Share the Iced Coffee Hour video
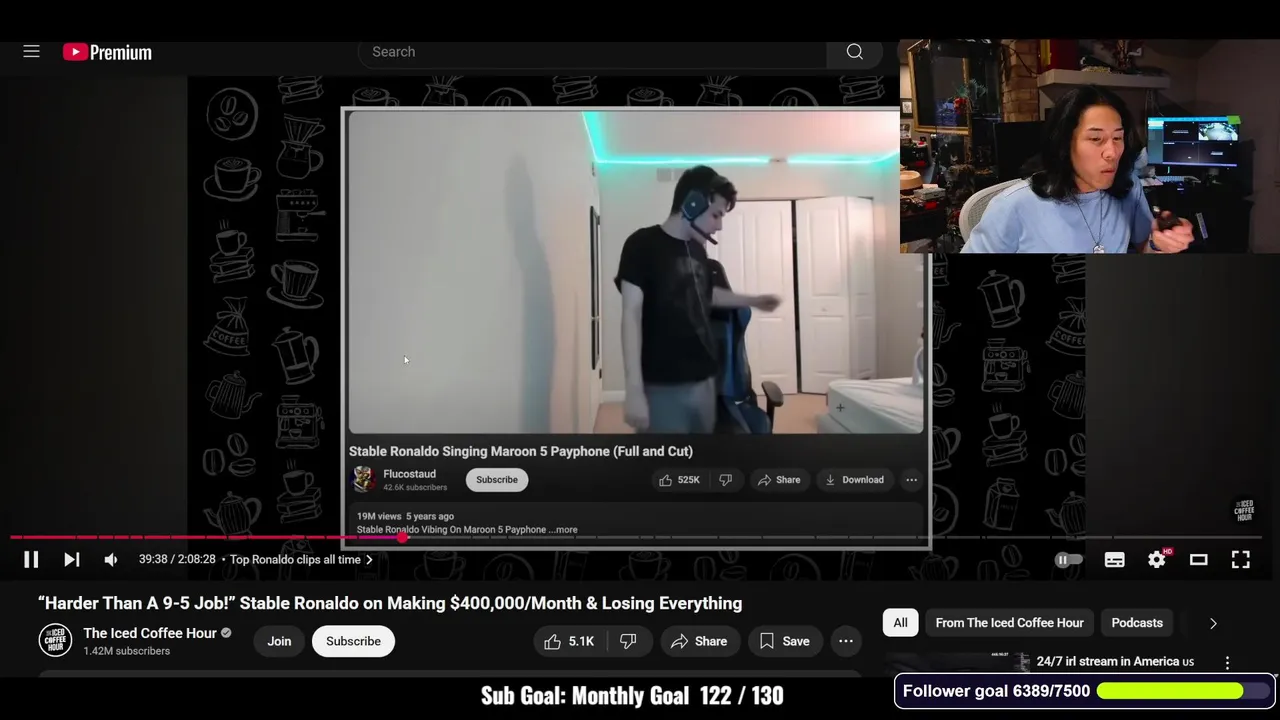The image size is (1280, 720). [x=698, y=641]
